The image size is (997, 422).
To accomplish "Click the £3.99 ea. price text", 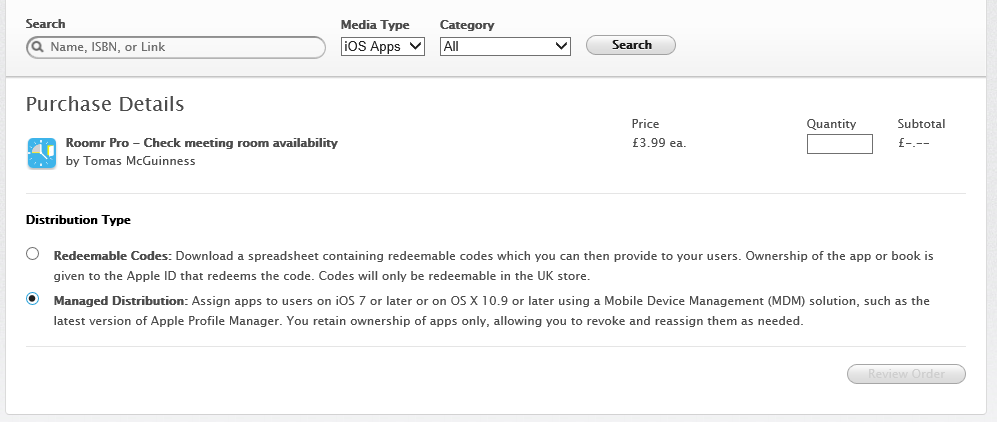I will pyautogui.click(x=659, y=143).
